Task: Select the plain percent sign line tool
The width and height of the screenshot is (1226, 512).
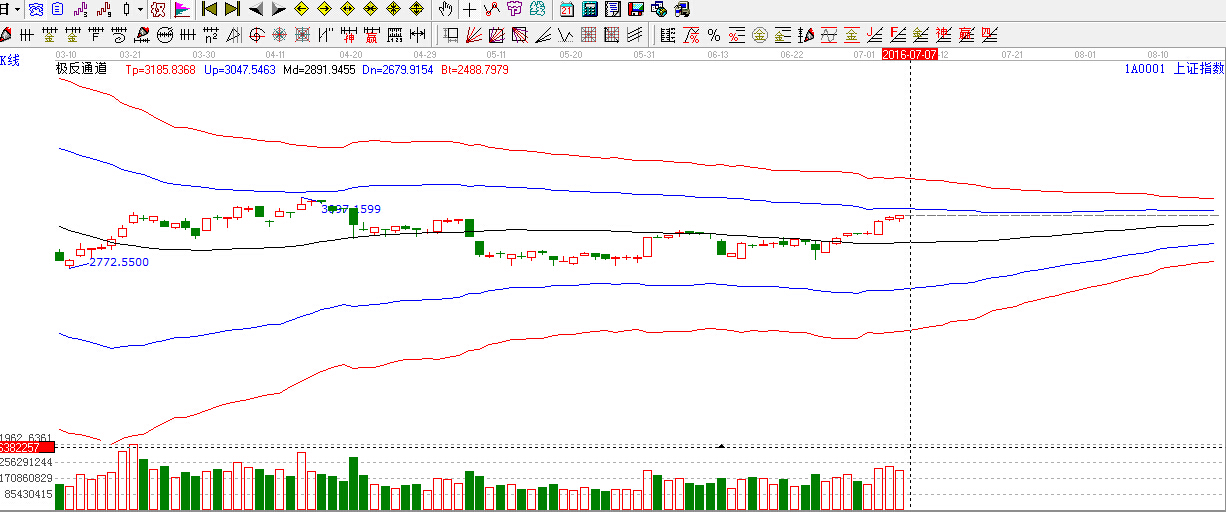Action: tap(714, 36)
